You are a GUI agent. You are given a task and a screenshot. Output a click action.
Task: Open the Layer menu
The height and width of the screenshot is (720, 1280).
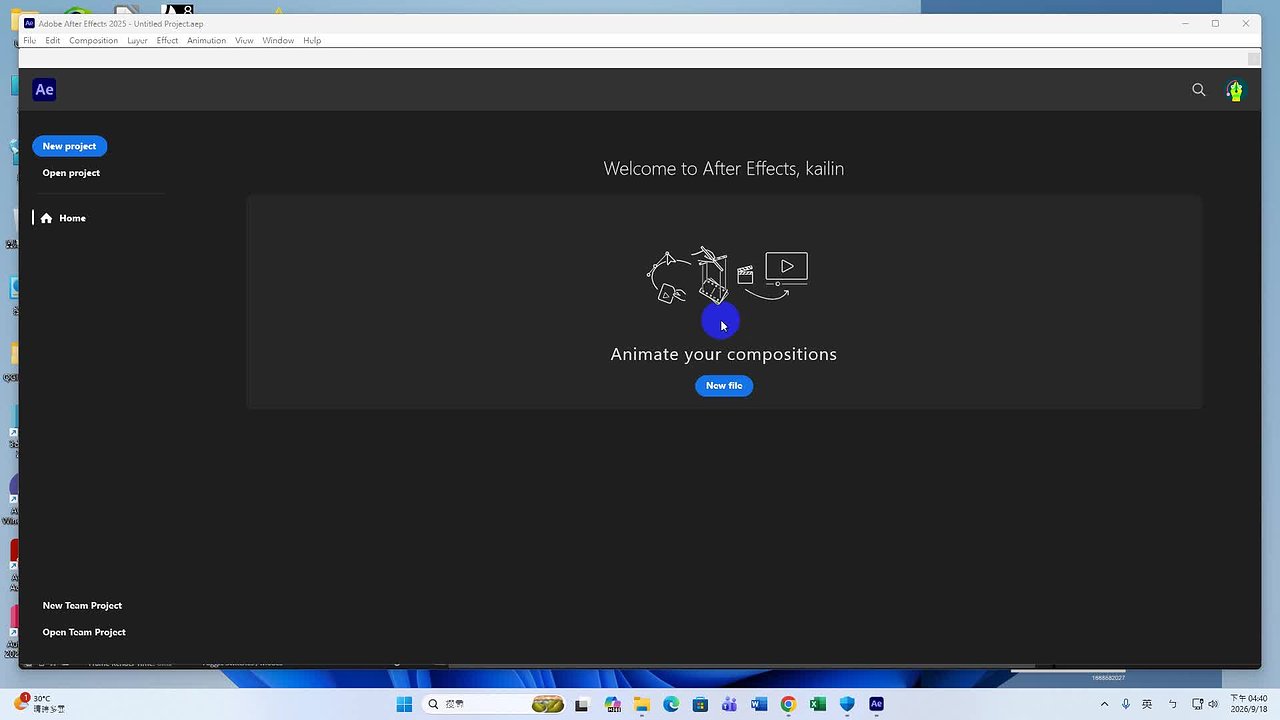click(x=137, y=41)
